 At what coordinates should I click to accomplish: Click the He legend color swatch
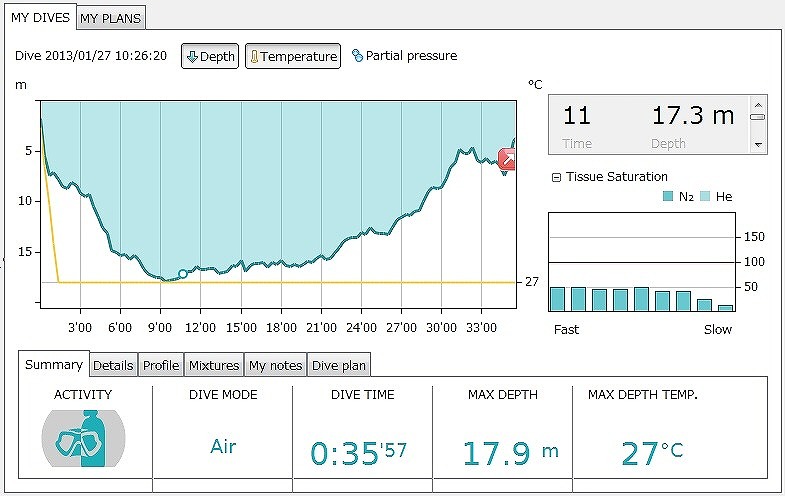706,197
